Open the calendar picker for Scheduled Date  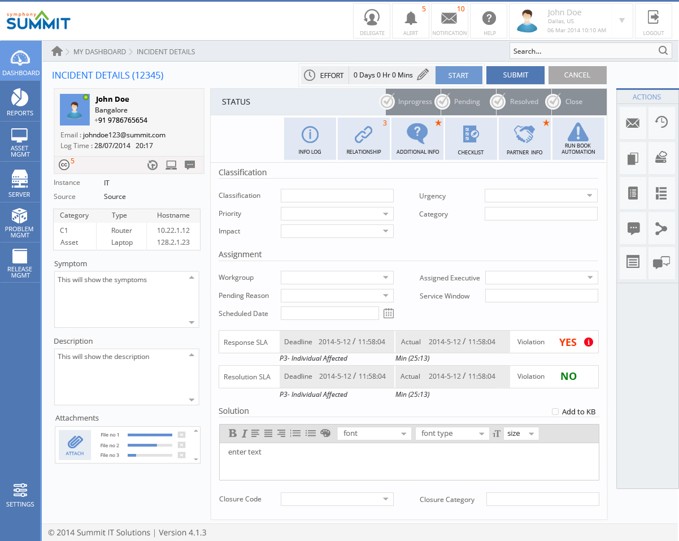(x=388, y=313)
